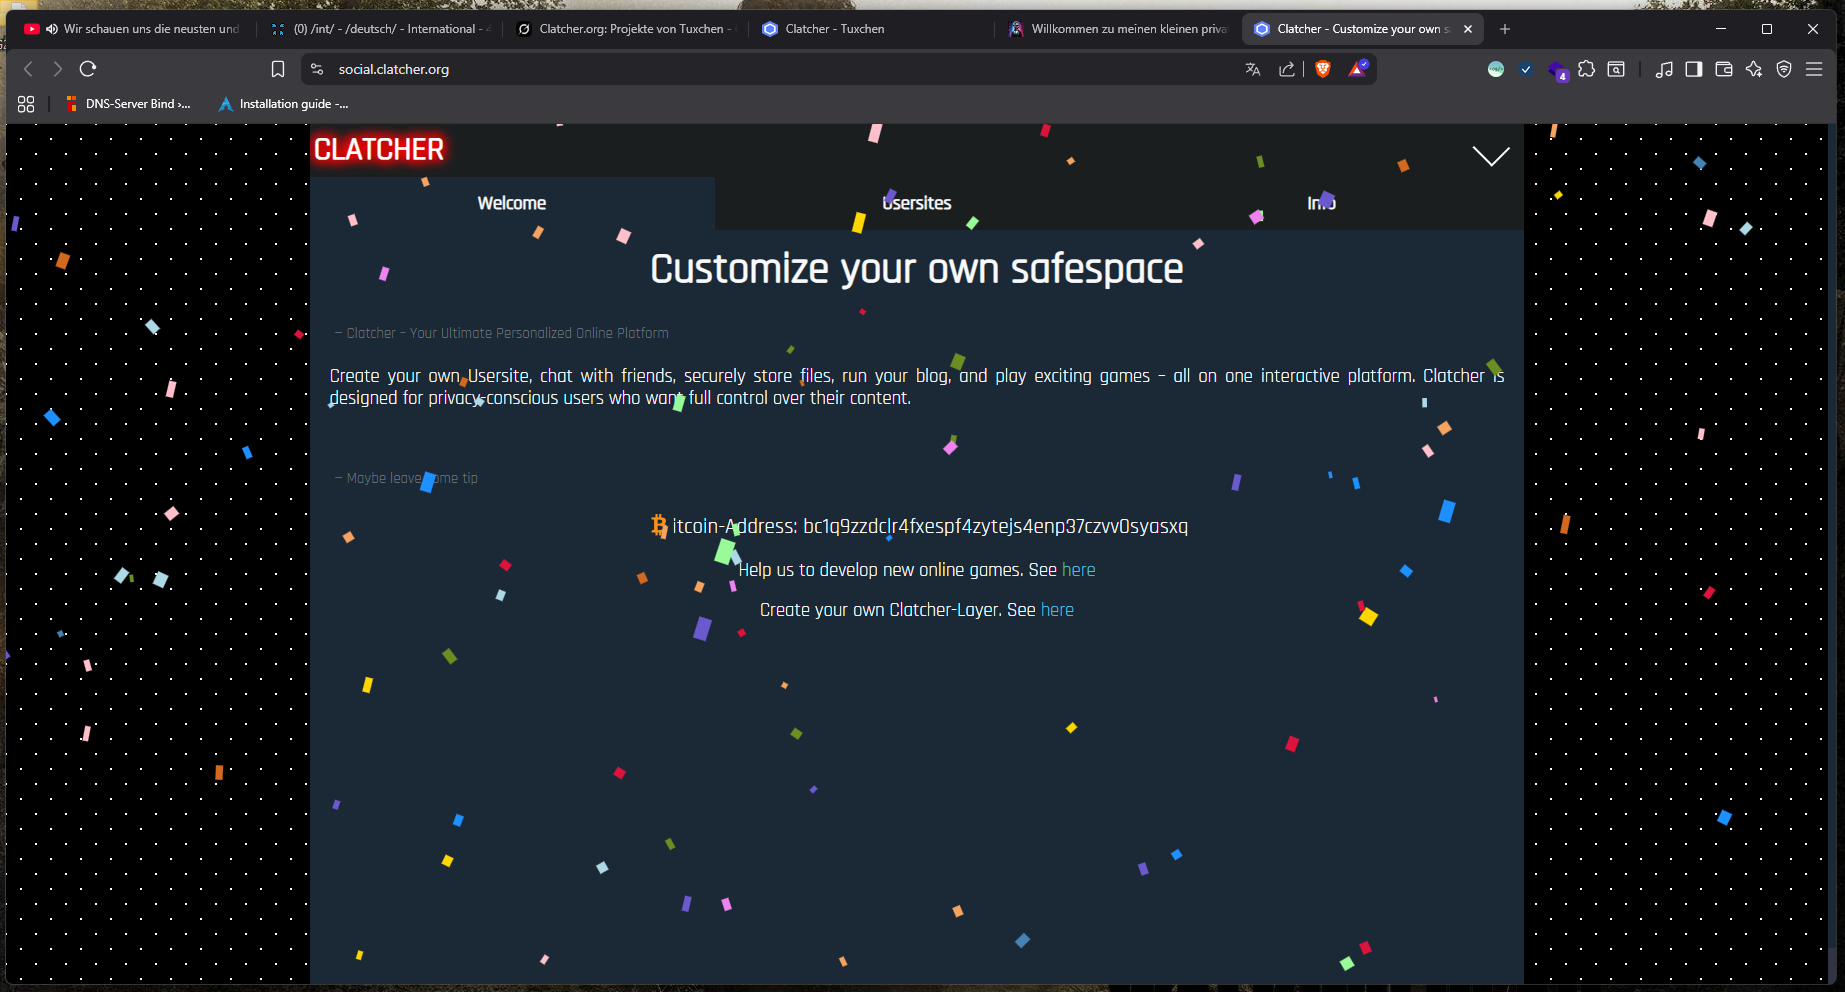
Task: Expand the chevron menu on Clatcher header
Action: (1491, 156)
